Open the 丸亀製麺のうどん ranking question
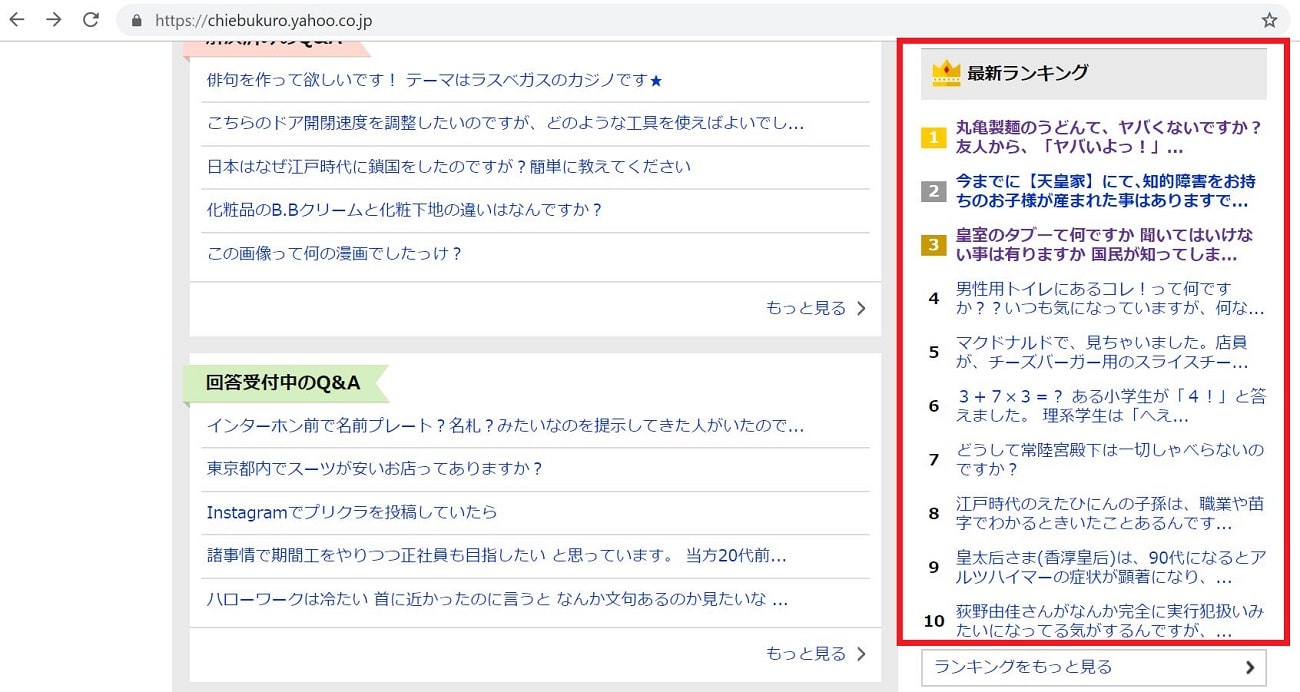Viewport: 1300px width, 692px height. [1107, 137]
